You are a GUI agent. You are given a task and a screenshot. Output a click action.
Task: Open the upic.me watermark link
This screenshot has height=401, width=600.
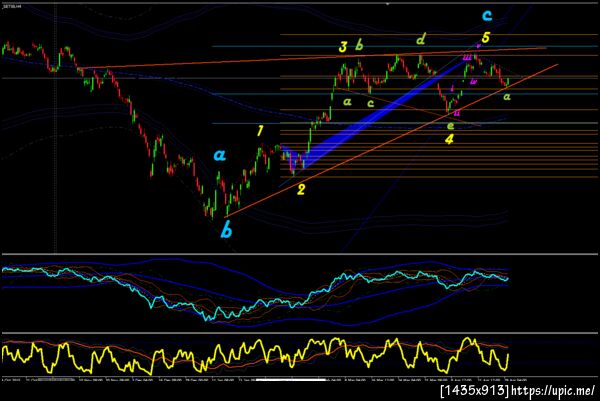pyautogui.click(x=553, y=391)
